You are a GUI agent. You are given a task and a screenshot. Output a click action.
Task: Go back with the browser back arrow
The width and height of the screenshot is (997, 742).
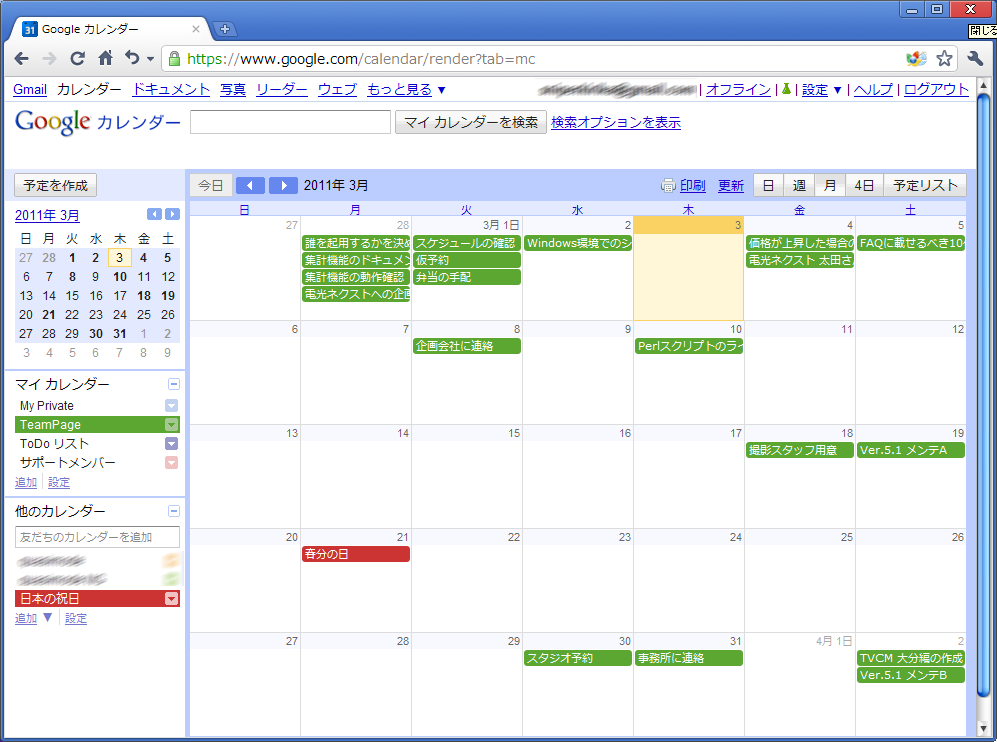(x=22, y=59)
